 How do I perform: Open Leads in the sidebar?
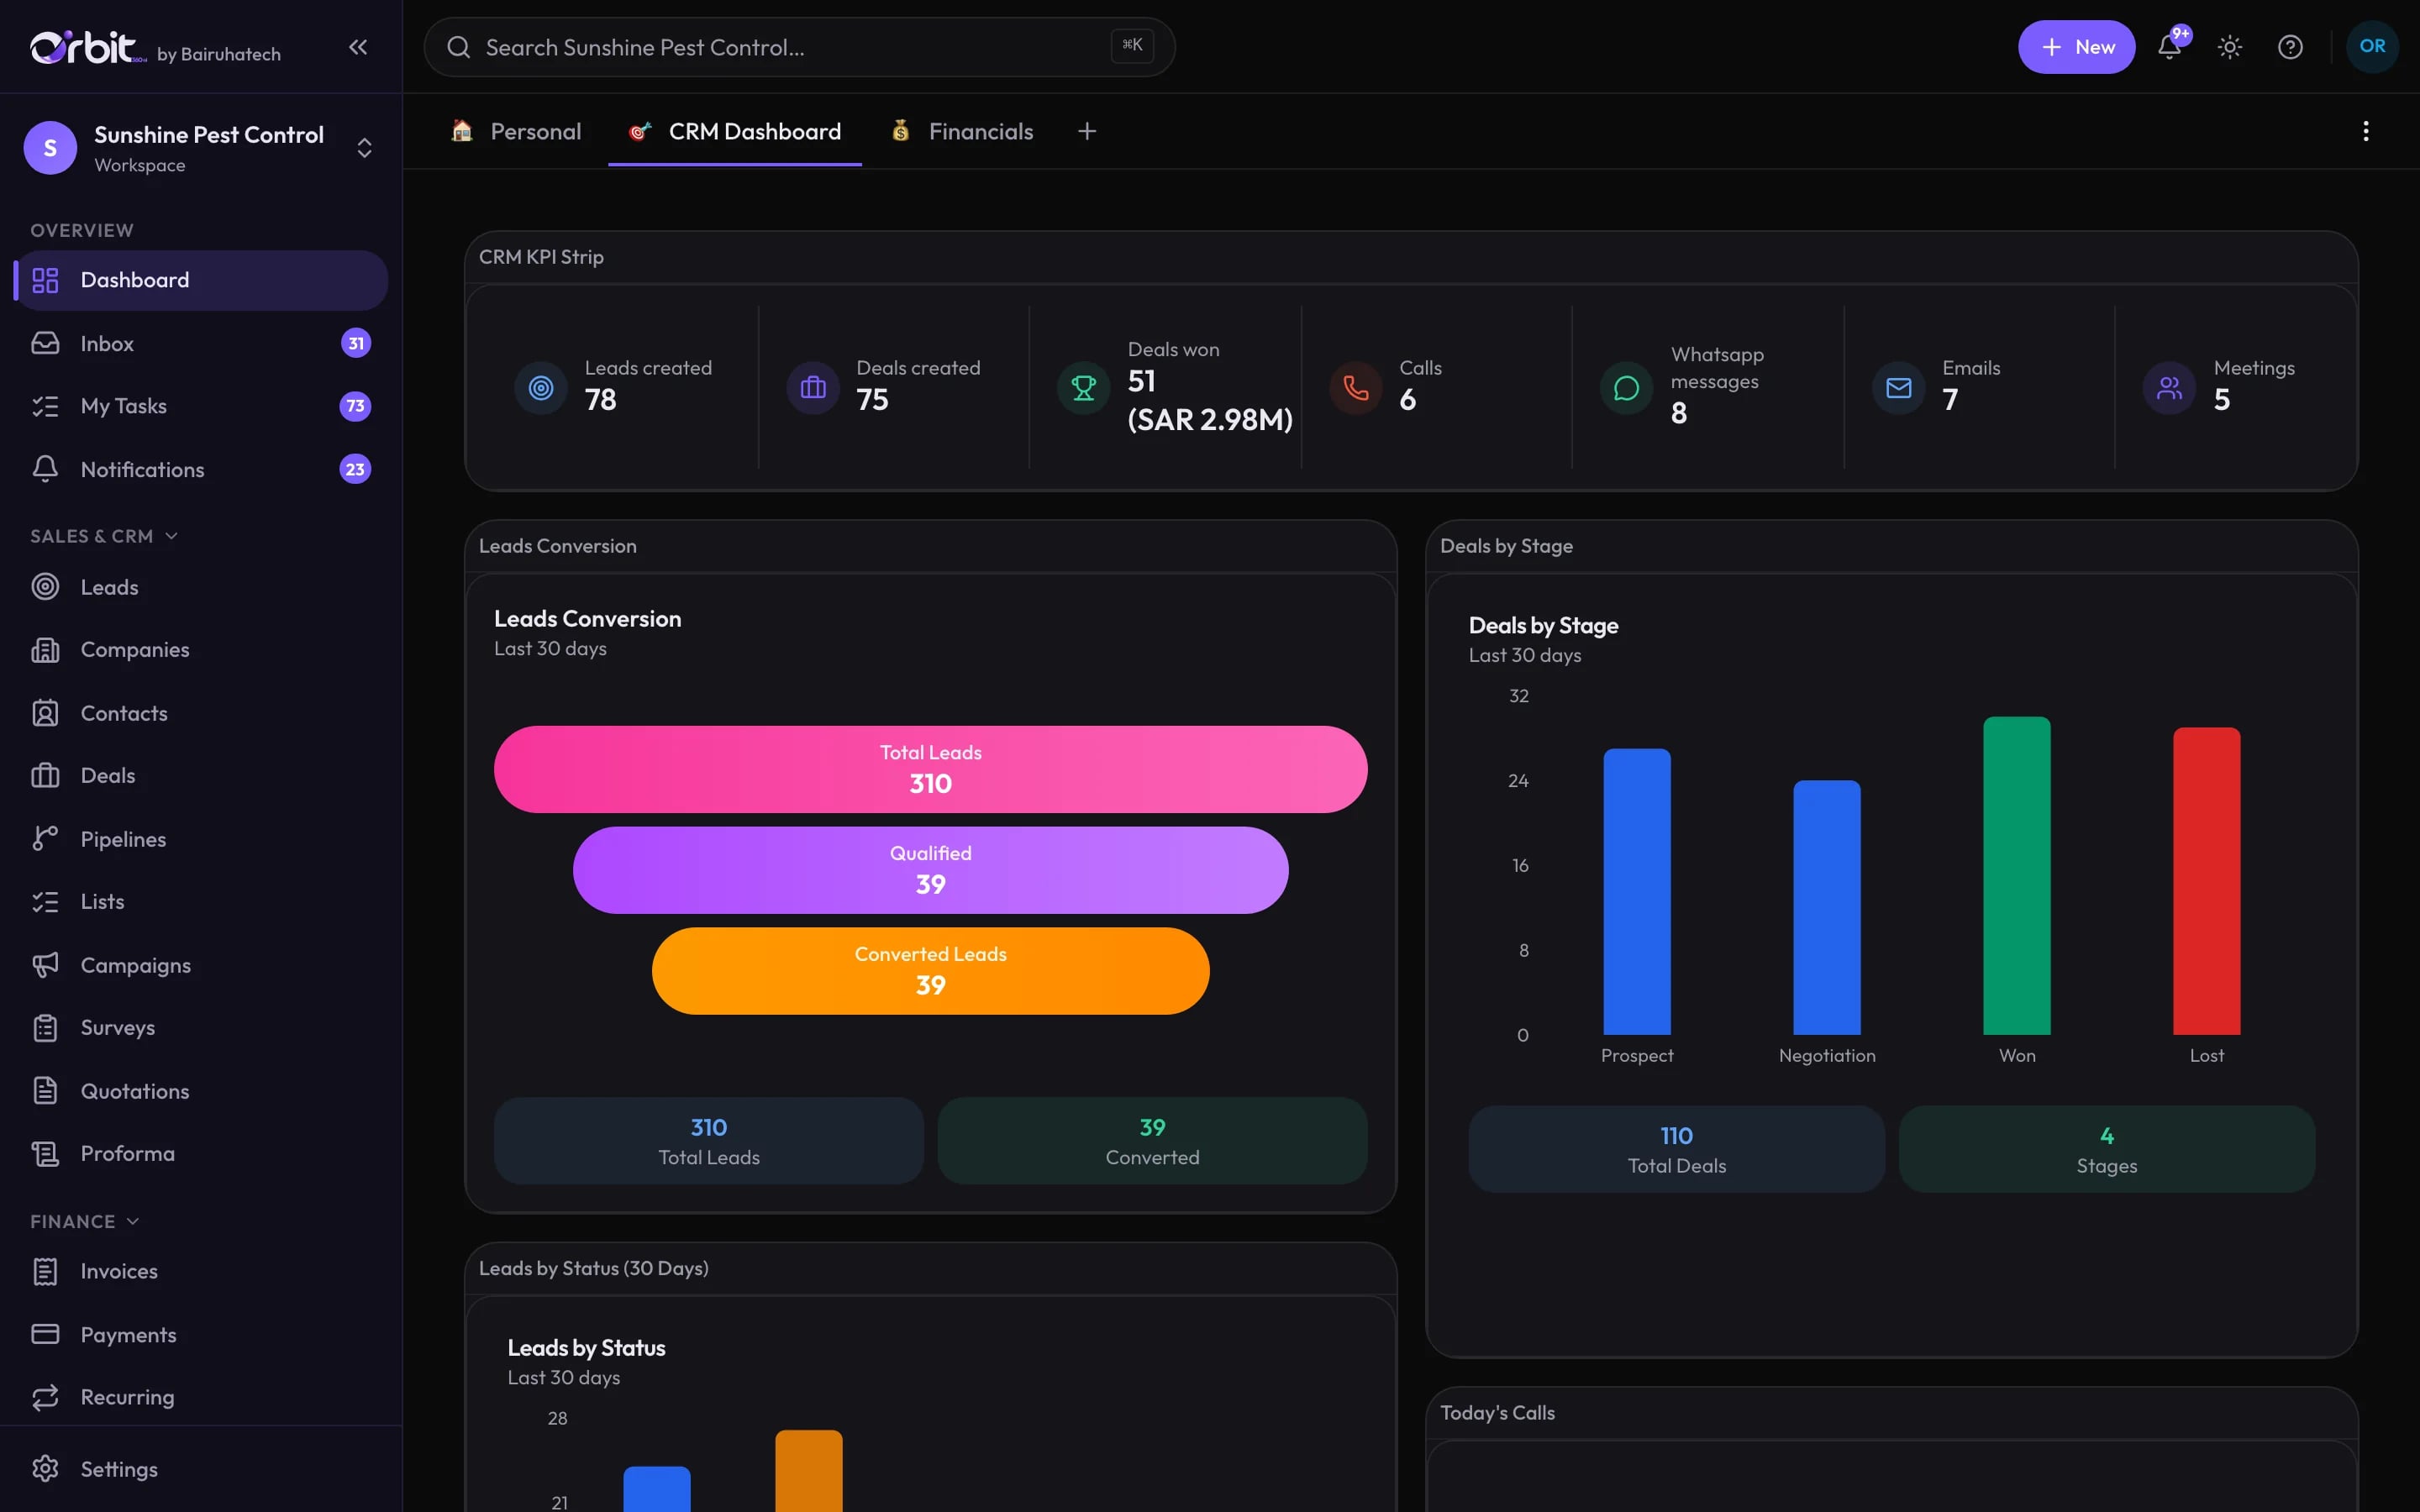[200, 587]
